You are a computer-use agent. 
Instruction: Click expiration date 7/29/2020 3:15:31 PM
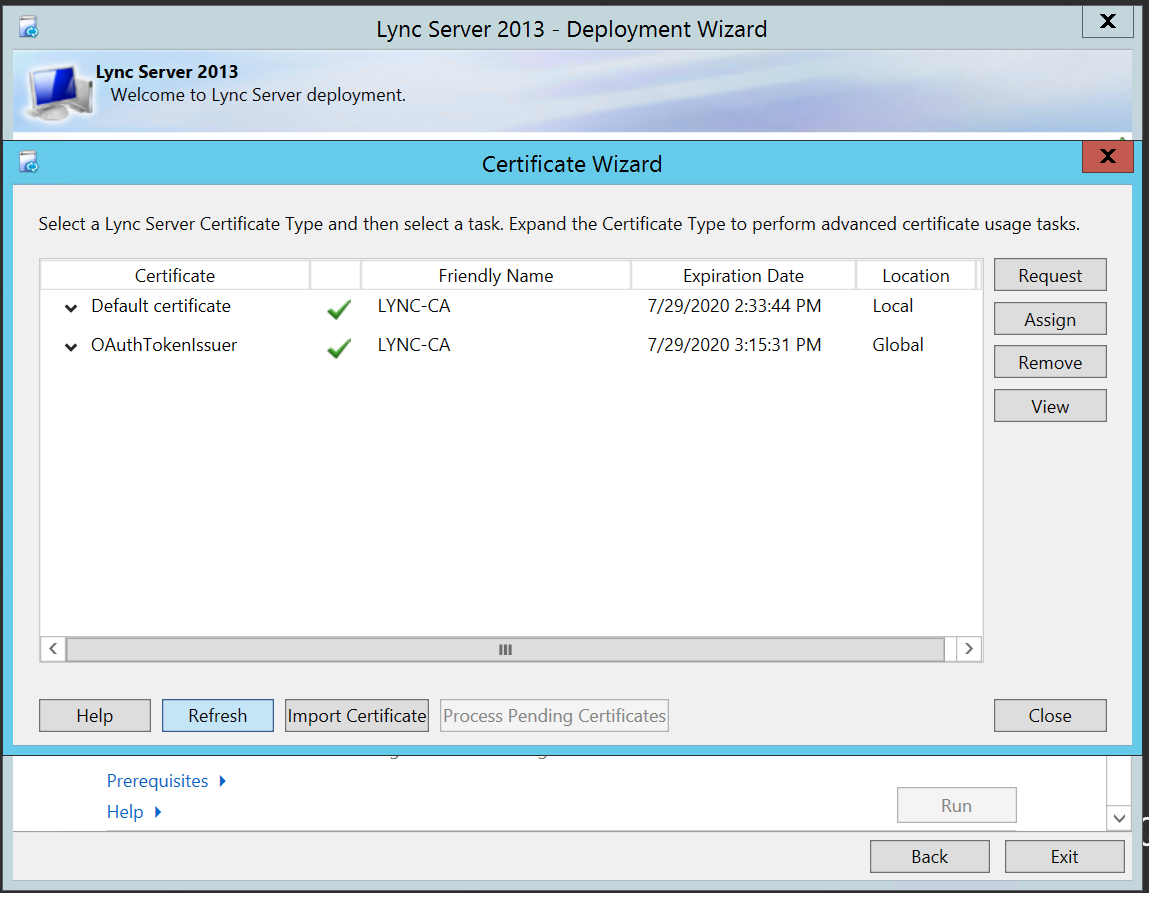[734, 345]
